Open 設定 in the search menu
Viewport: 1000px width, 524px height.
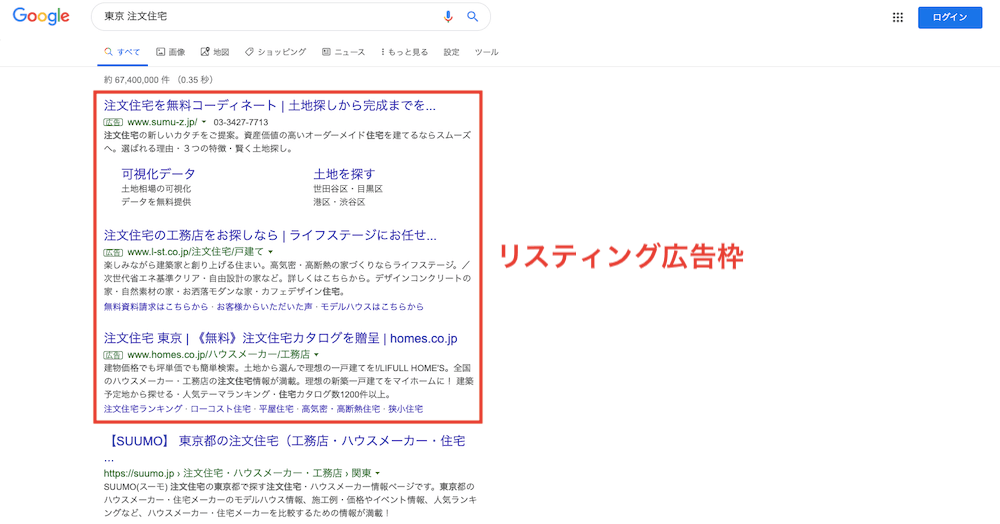click(452, 52)
